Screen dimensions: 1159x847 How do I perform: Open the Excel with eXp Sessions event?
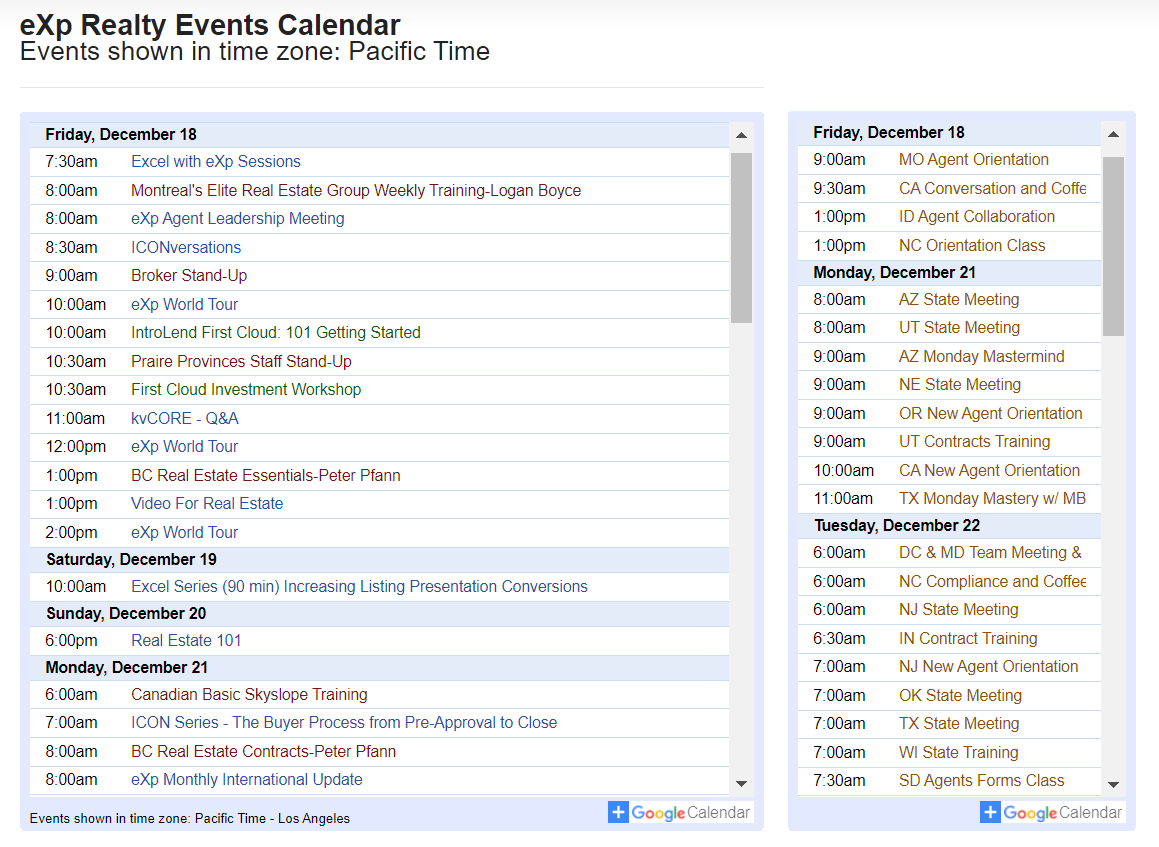pyautogui.click(x=216, y=162)
